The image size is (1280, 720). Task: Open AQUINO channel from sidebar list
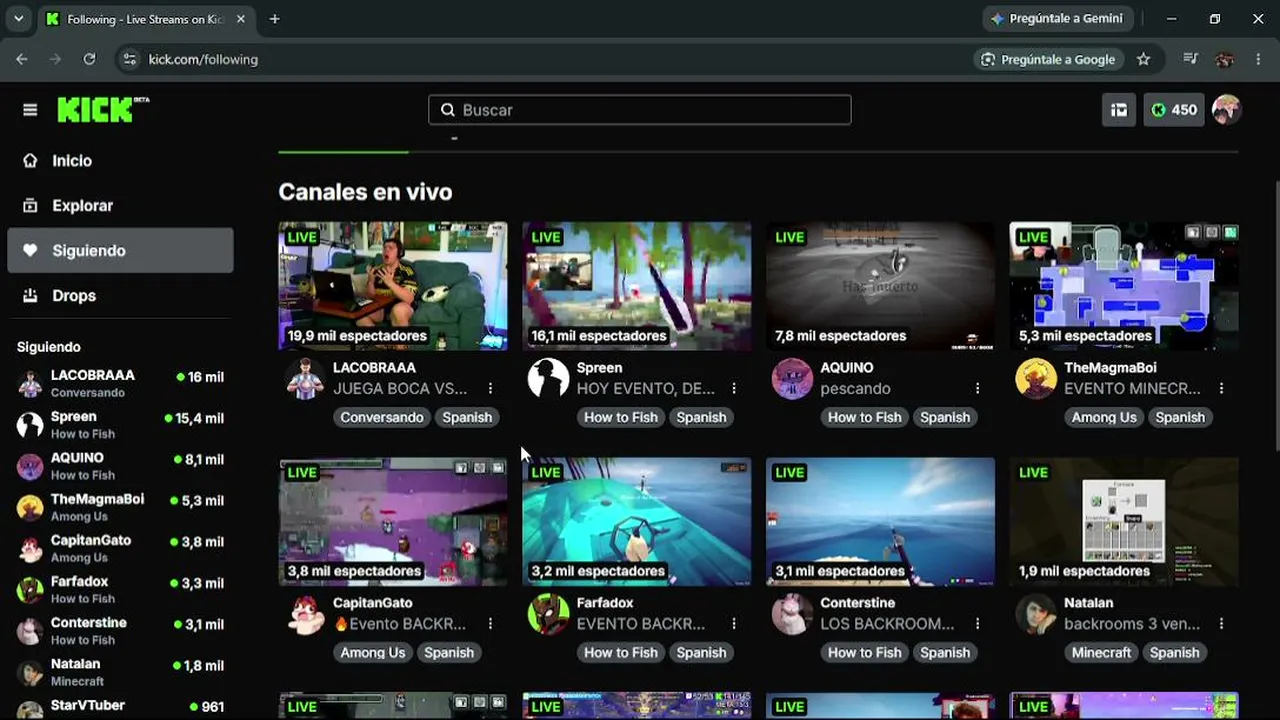[x=120, y=466]
